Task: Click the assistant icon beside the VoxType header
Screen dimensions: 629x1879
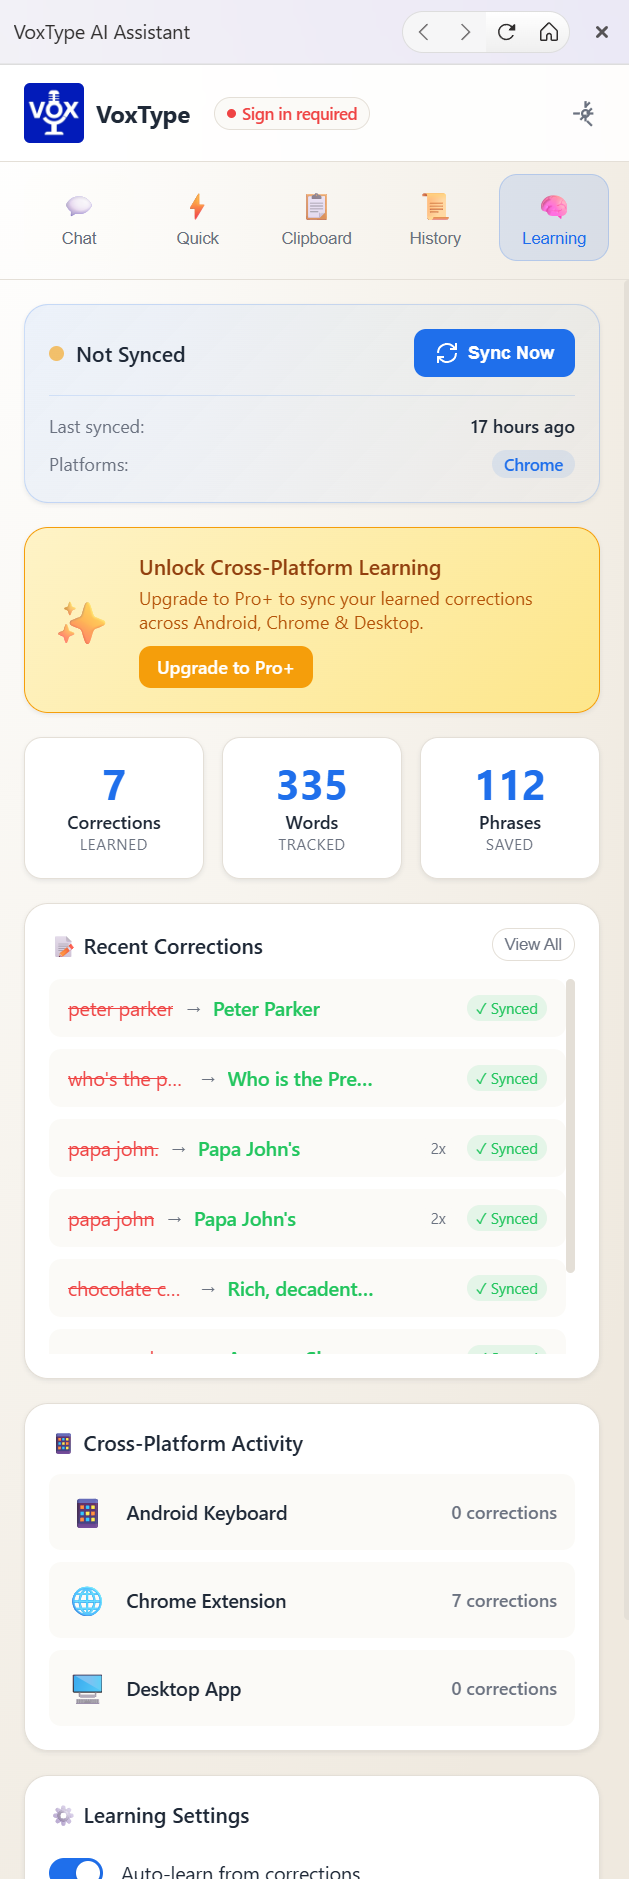Action: click(583, 113)
